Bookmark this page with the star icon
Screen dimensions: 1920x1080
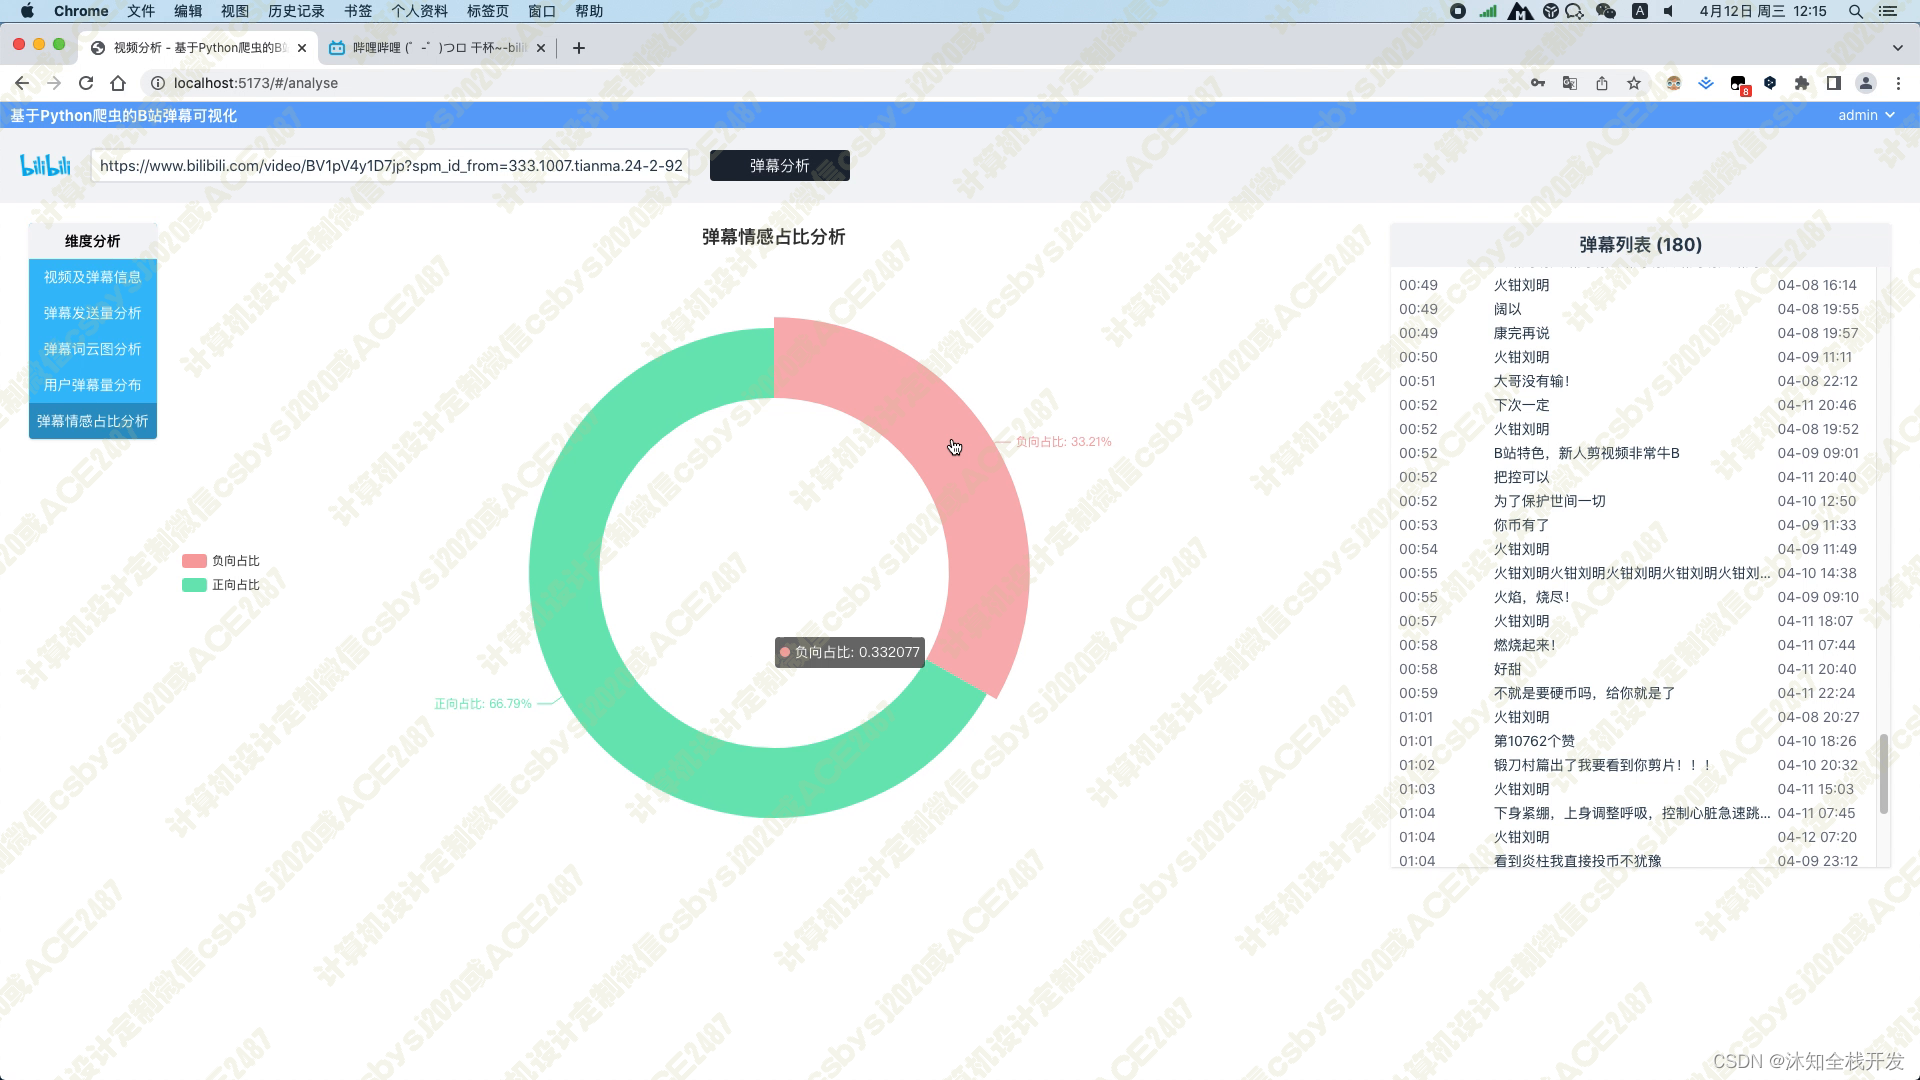tap(1634, 83)
